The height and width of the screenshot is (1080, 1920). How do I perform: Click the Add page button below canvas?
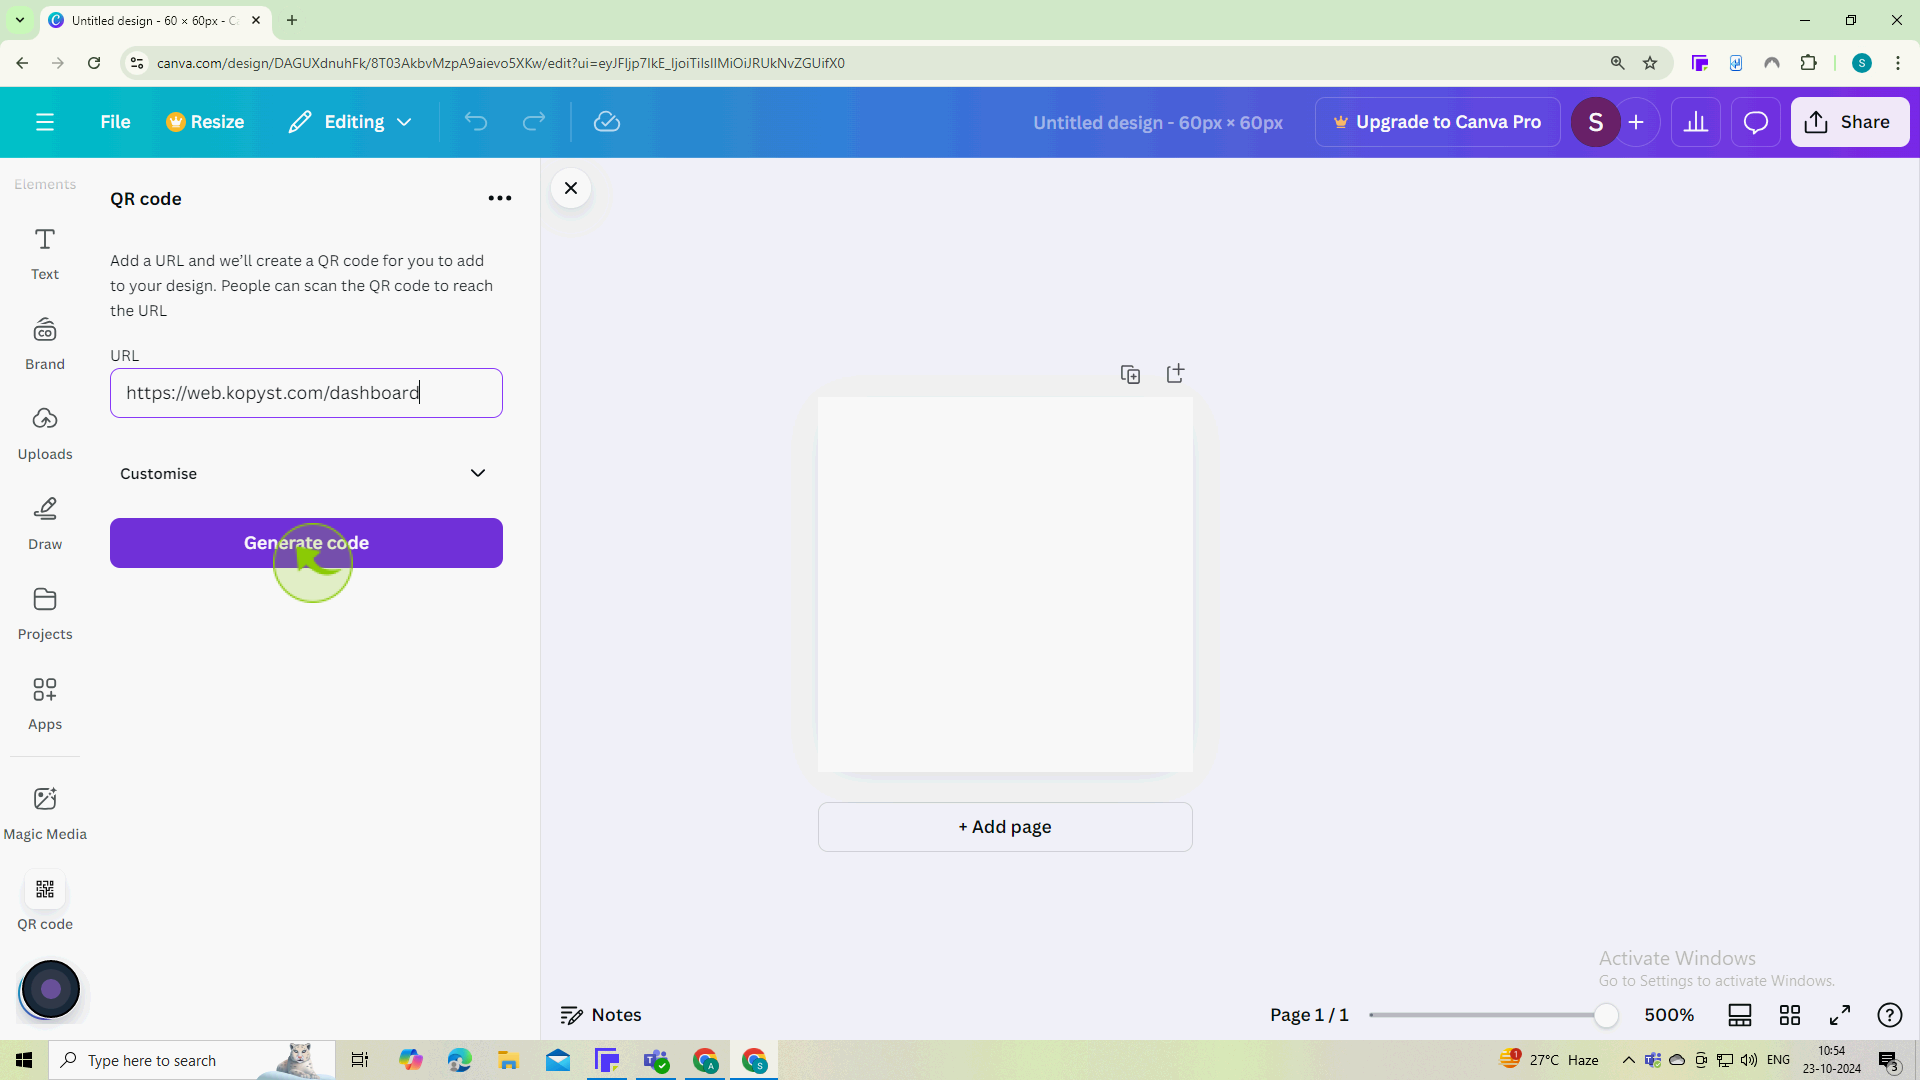point(1005,827)
